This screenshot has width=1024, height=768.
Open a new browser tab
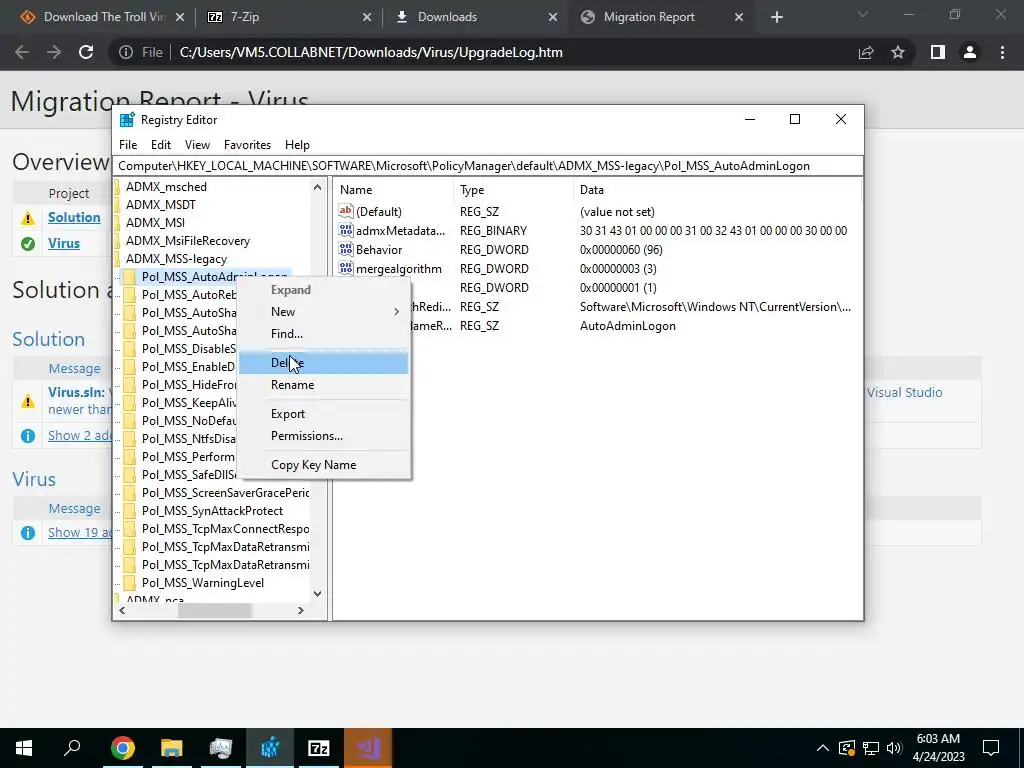pos(776,17)
